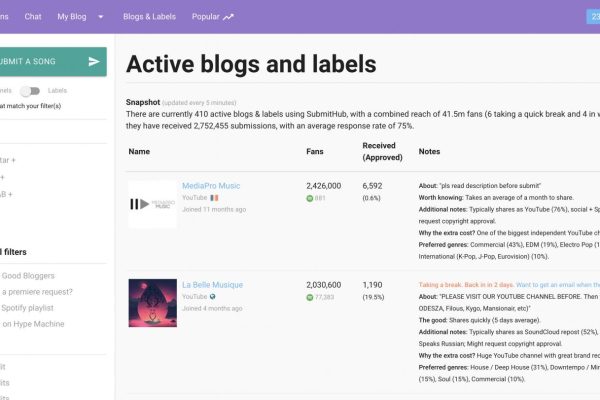The height and width of the screenshot is (400, 600).
Task: Select the Spotify playlist filter
Action: tap(27, 308)
